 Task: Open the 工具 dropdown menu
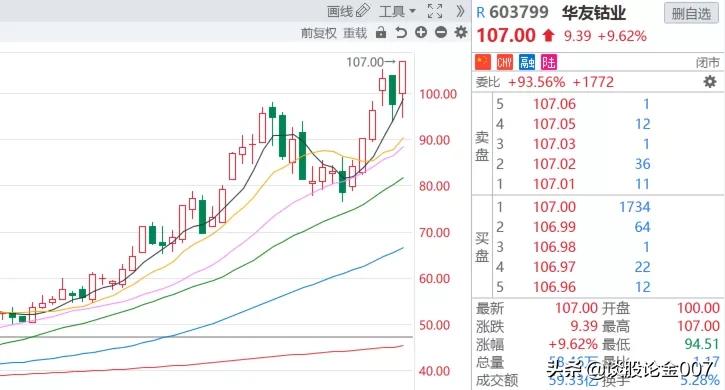click(x=397, y=11)
